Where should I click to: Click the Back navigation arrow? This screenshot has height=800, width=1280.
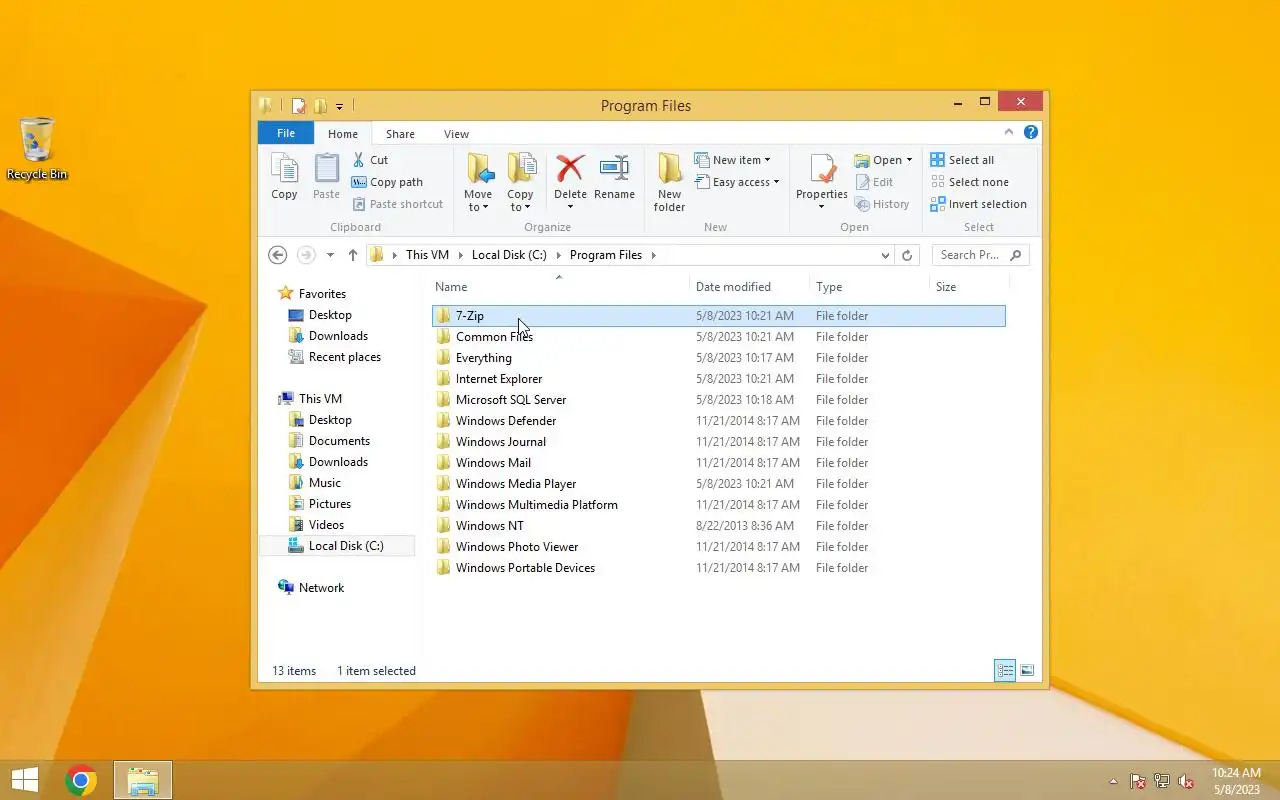(278, 255)
